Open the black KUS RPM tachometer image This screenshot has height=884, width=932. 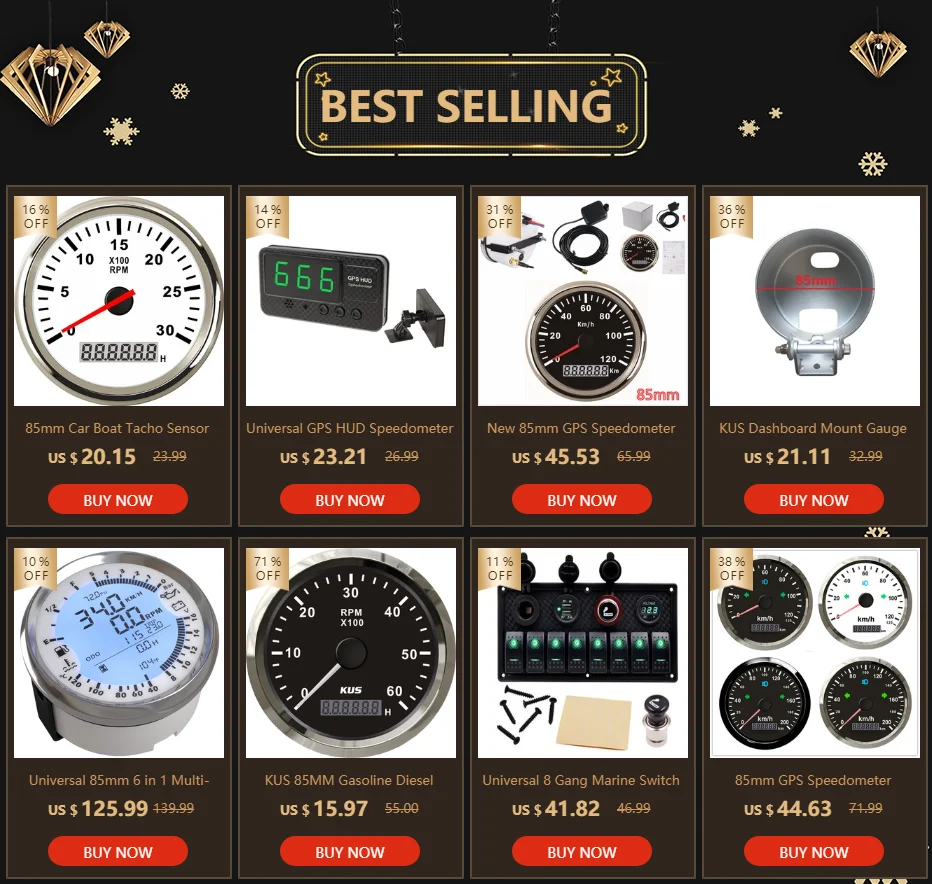click(351, 653)
